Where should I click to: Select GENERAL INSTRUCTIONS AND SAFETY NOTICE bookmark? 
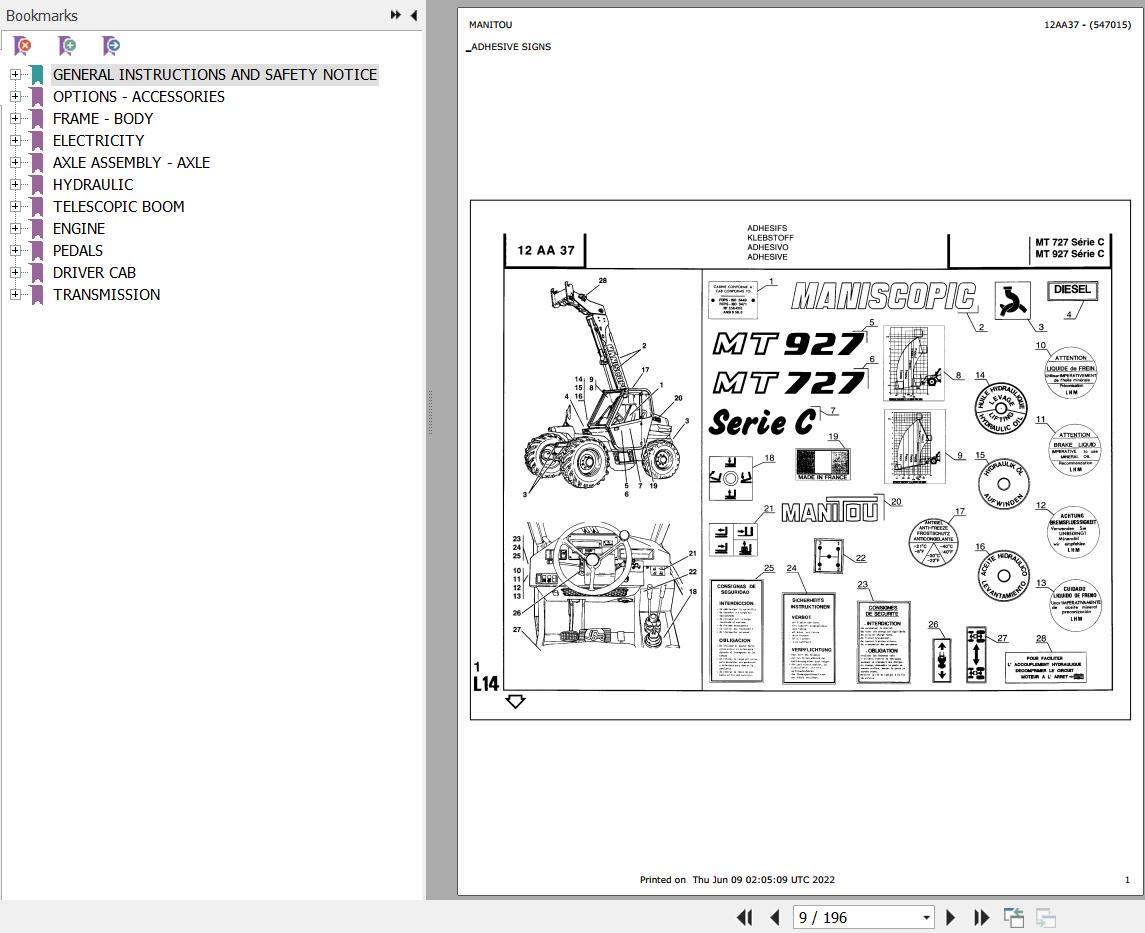tap(215, 74)
